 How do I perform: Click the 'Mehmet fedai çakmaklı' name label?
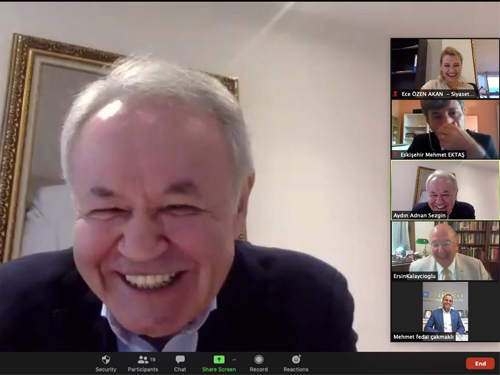pos(423,337)
